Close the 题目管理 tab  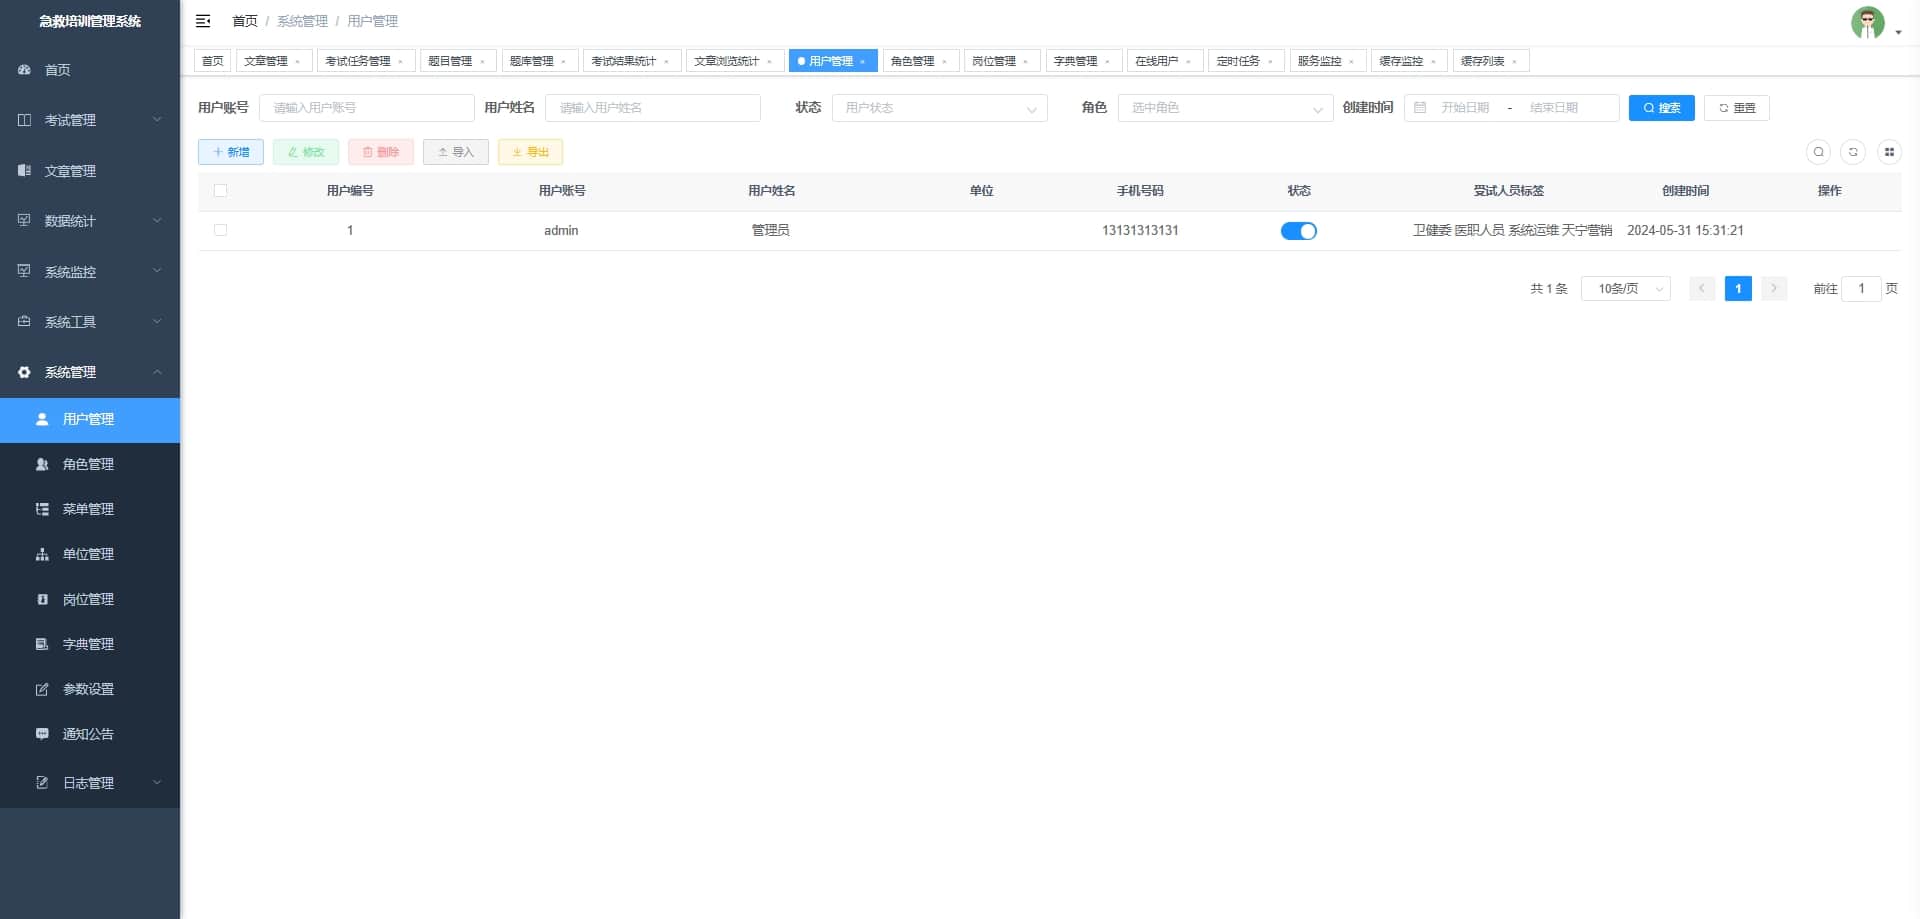(x=482, y=62)
